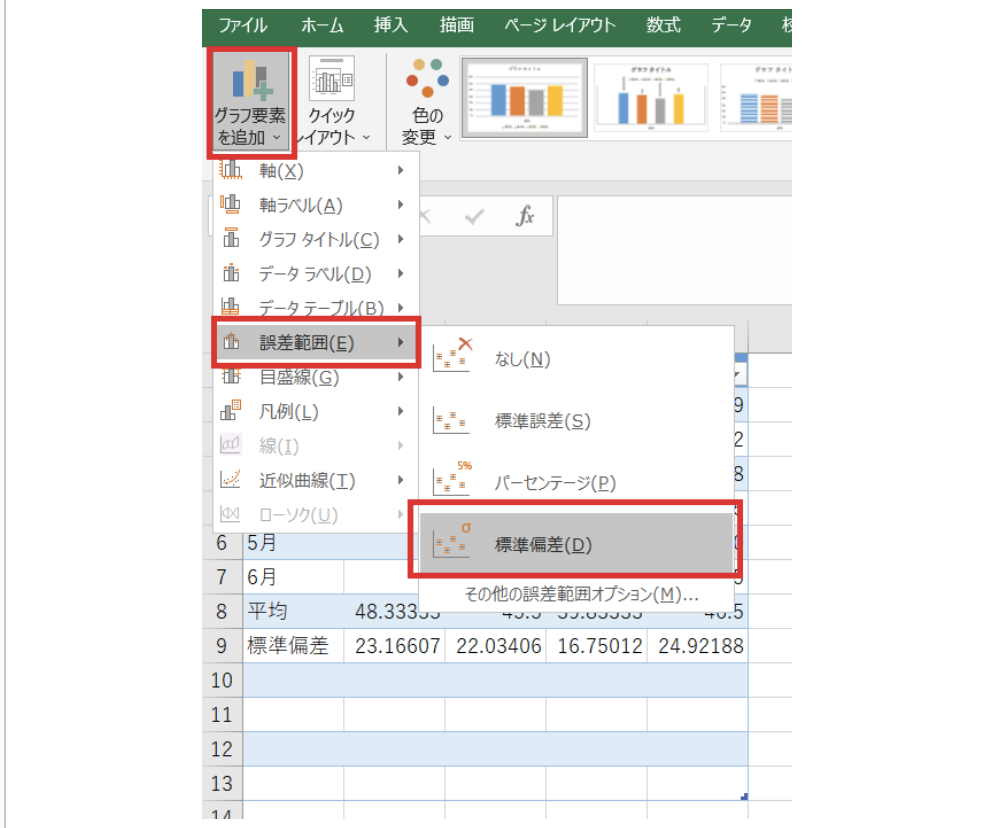Click the 標準誤差(S) error bar icon
988x828 pixels.
coord(451,420)
